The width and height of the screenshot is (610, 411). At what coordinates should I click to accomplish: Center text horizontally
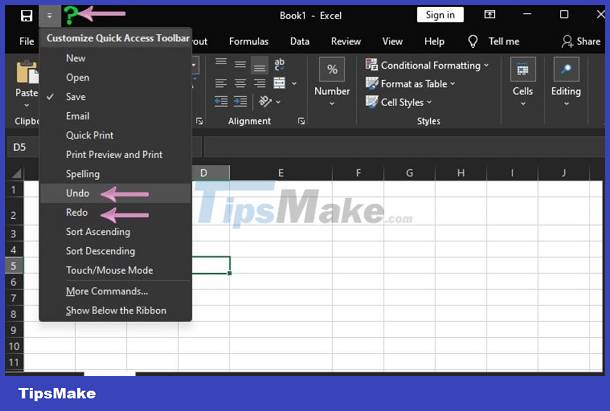[x=240, y=83]
